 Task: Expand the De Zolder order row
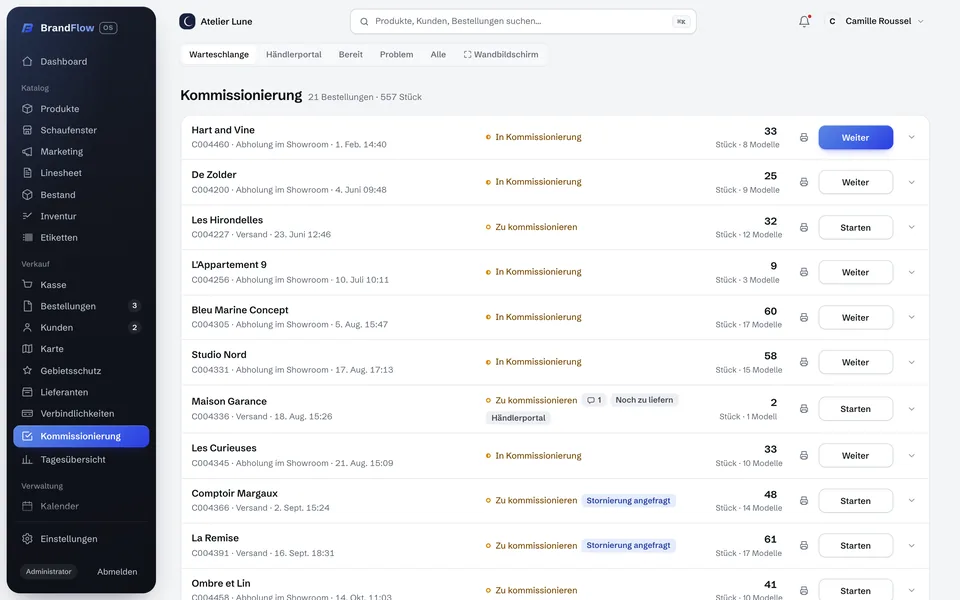click(x=912, y=182)
